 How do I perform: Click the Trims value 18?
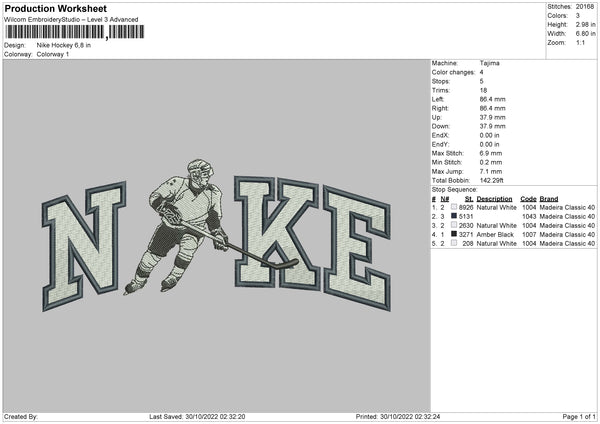click(x=483, y=90)
